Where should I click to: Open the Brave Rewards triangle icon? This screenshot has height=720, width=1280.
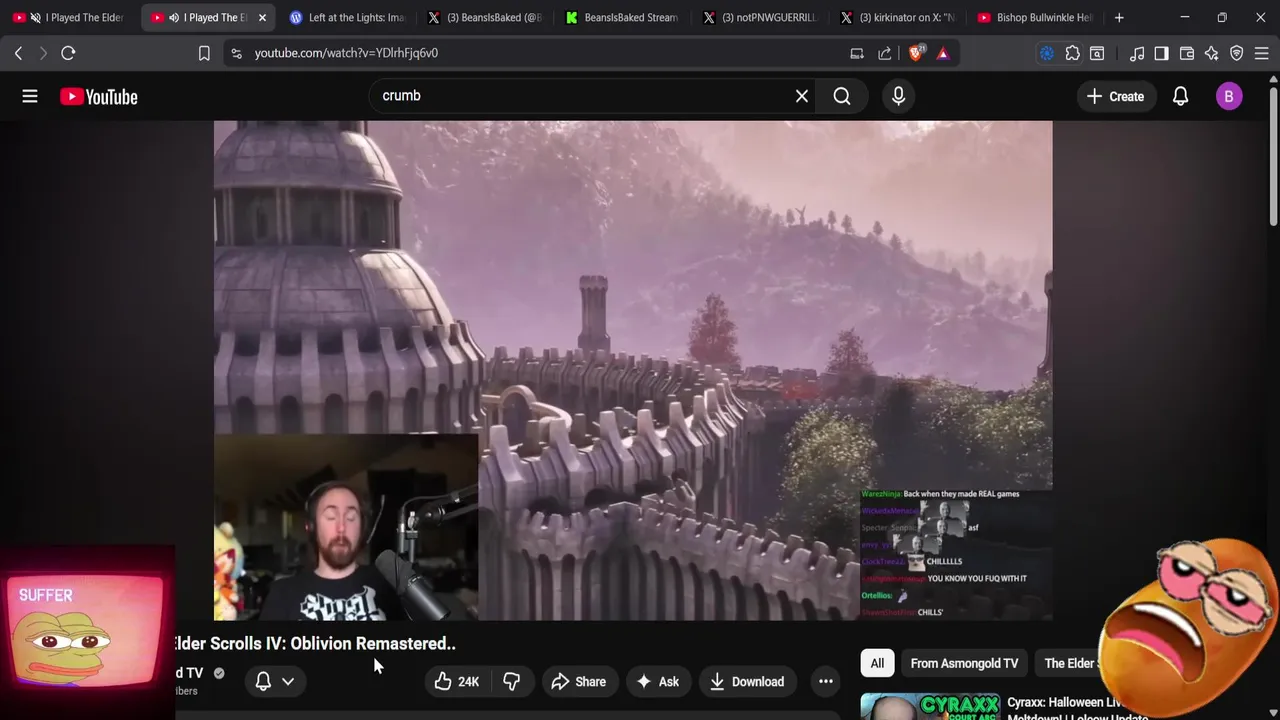click(x=943, y=53)
